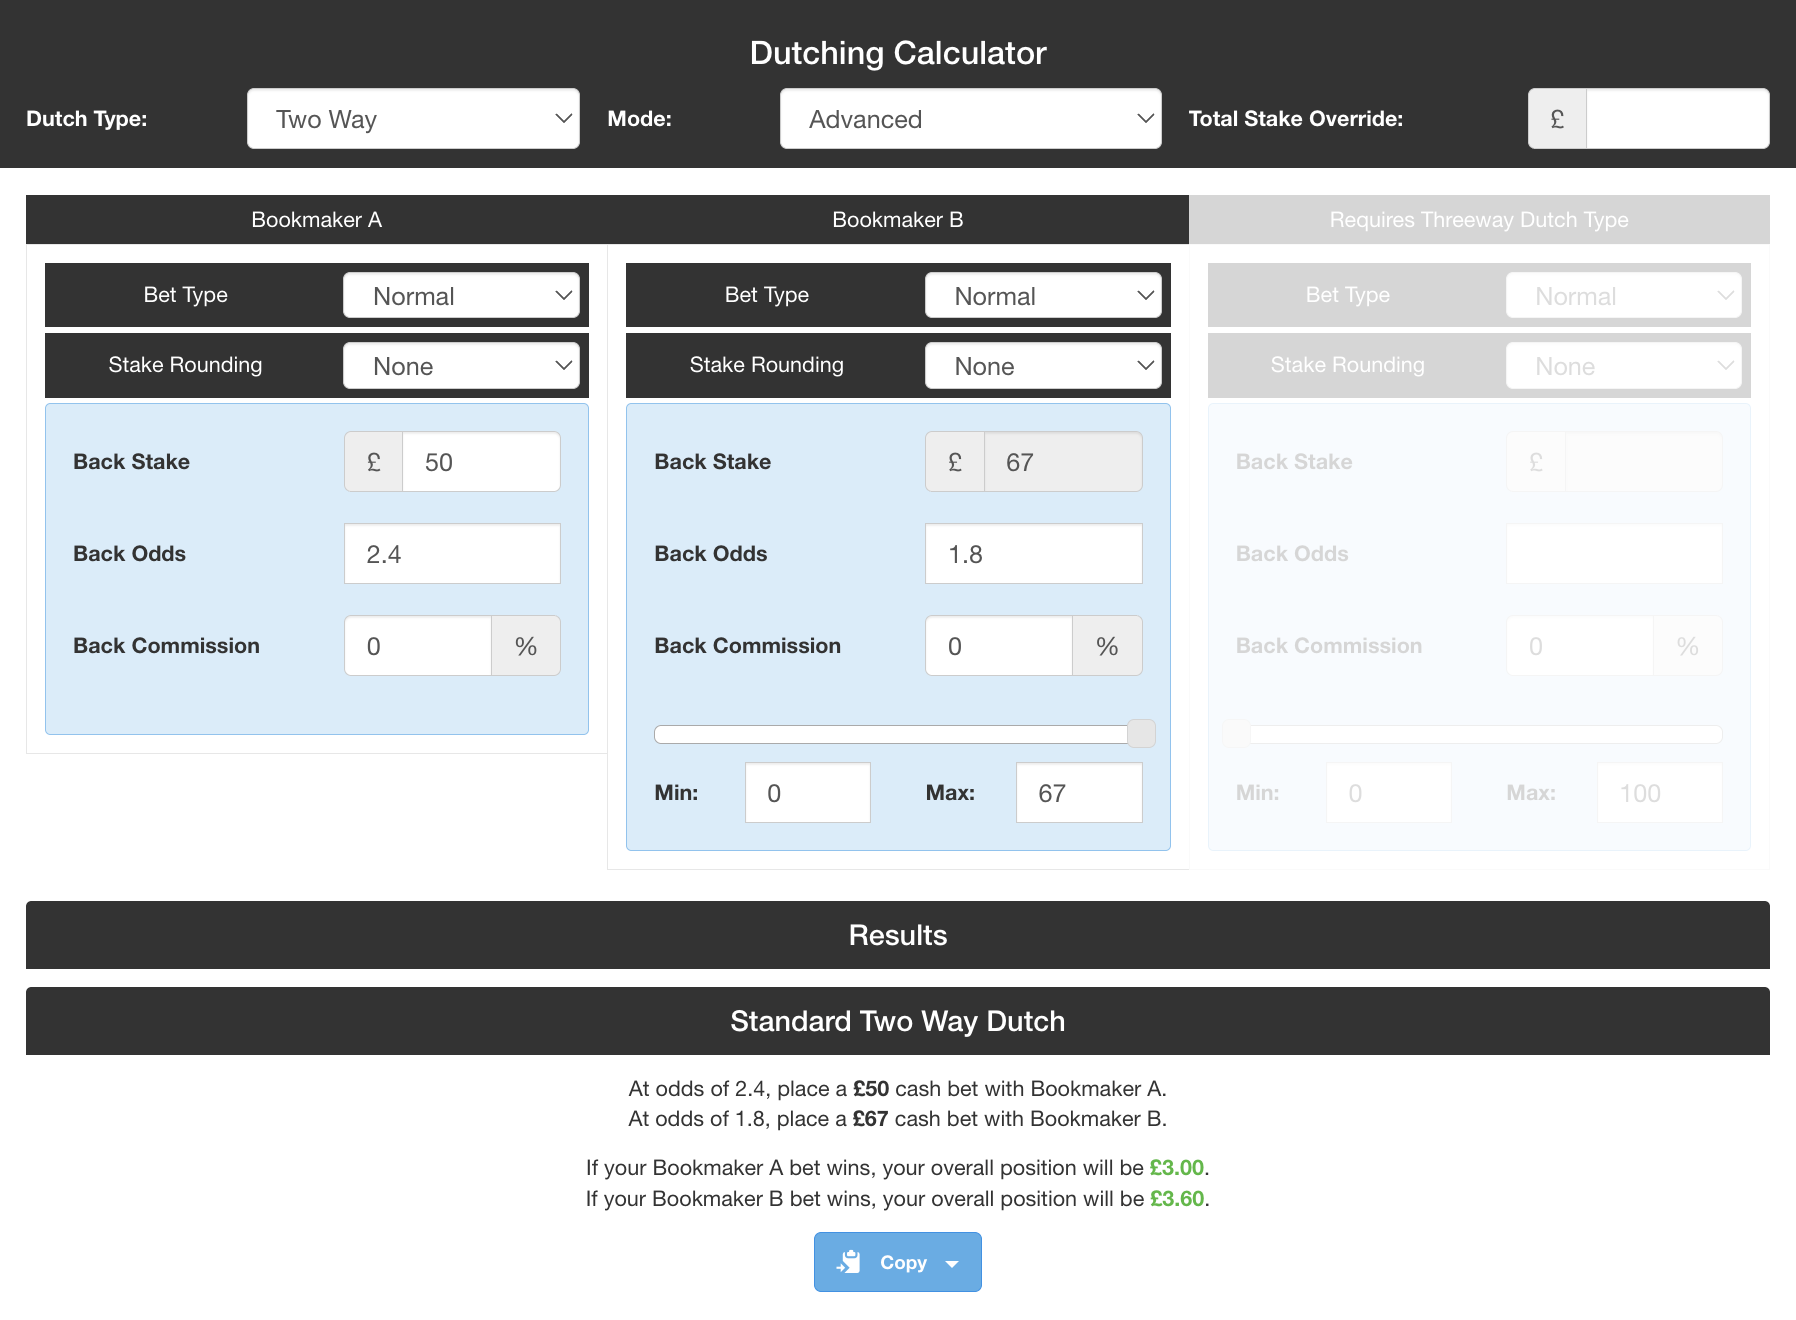Screen dimensions: 1796x1320
Task: Click Bookmaker A Back Odds field
Action: pos(452,554)
